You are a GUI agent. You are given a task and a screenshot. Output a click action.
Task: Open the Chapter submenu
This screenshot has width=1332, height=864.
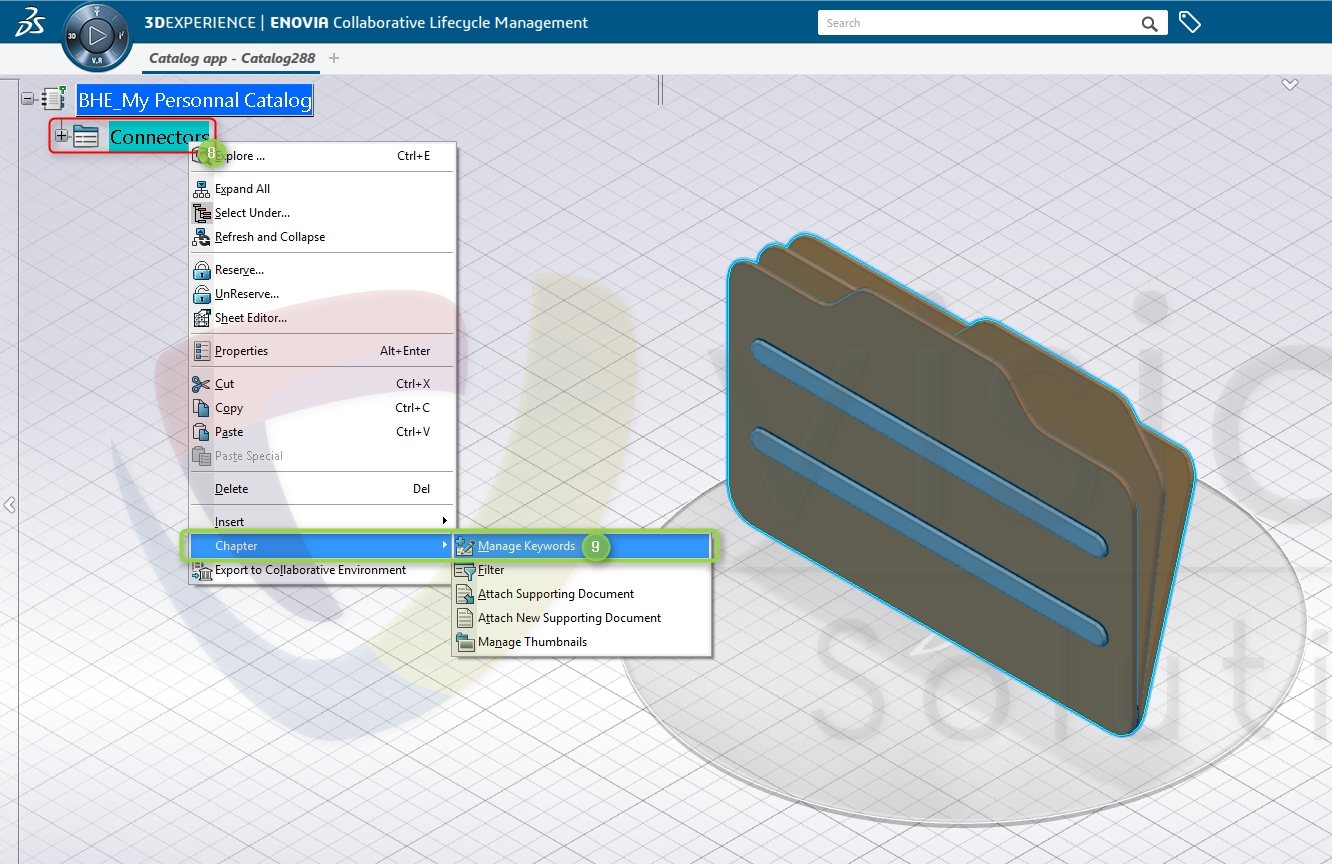point(322,546)
